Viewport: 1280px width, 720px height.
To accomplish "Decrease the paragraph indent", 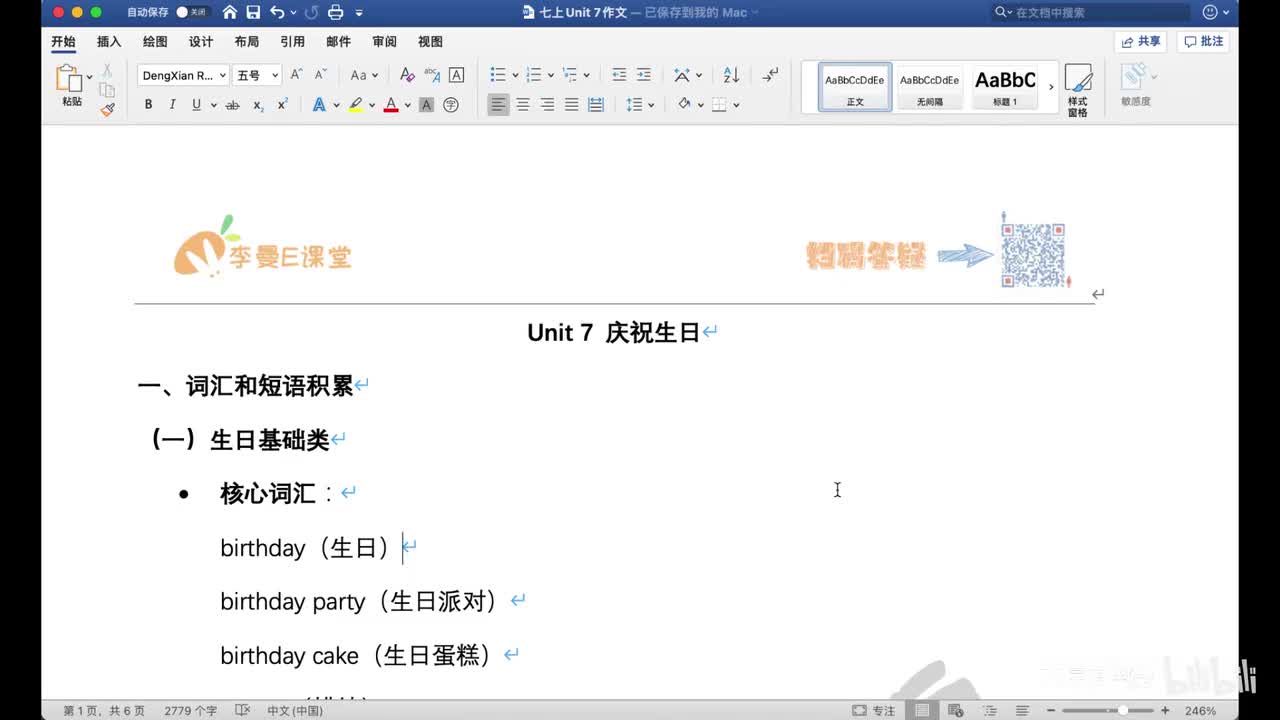I will point(619,75).
